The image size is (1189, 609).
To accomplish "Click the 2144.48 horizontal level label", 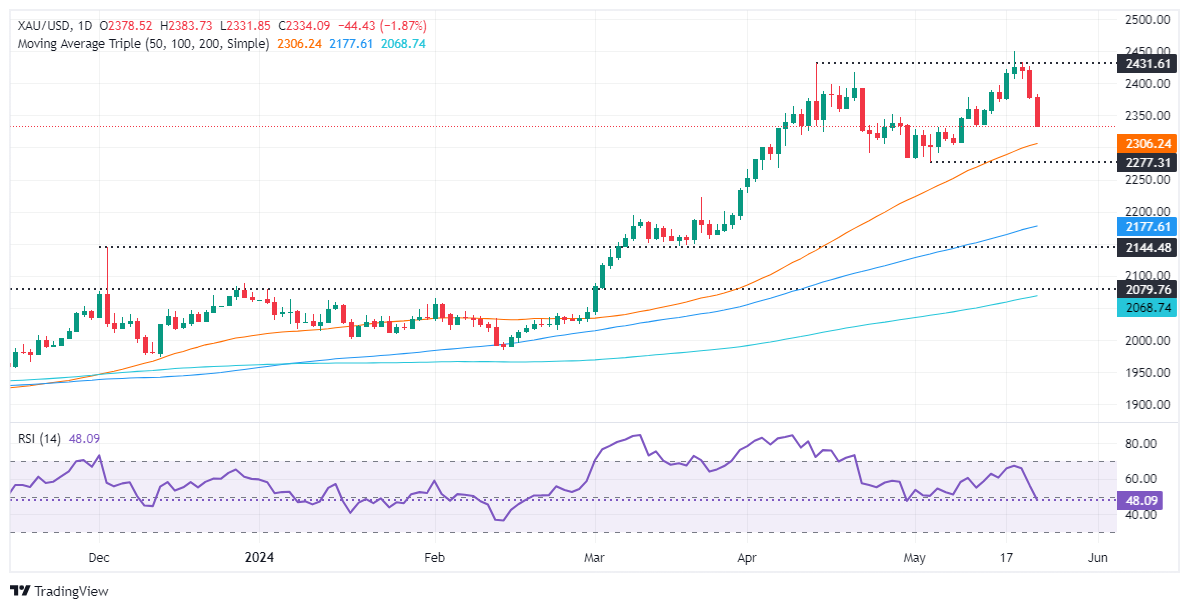I will pyautogui.click(x=1143, y=246).
